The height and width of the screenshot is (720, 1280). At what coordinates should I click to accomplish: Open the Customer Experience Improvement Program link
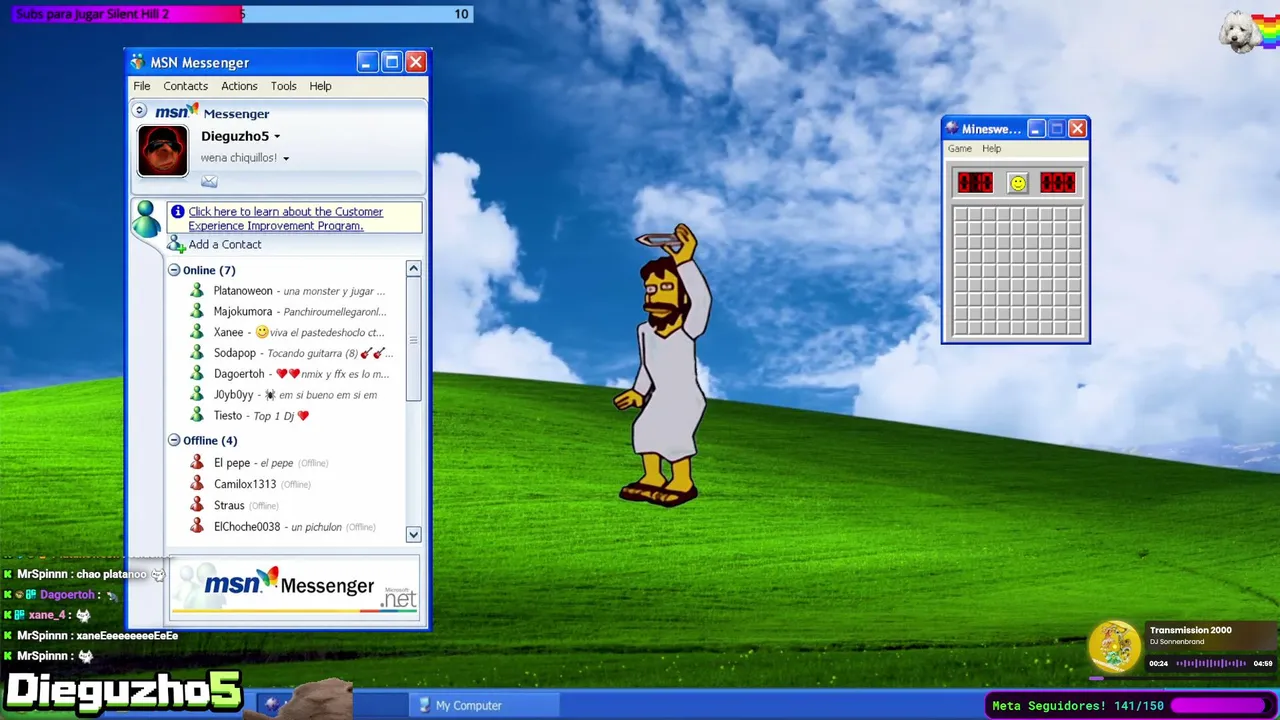[x=286, y=219]
